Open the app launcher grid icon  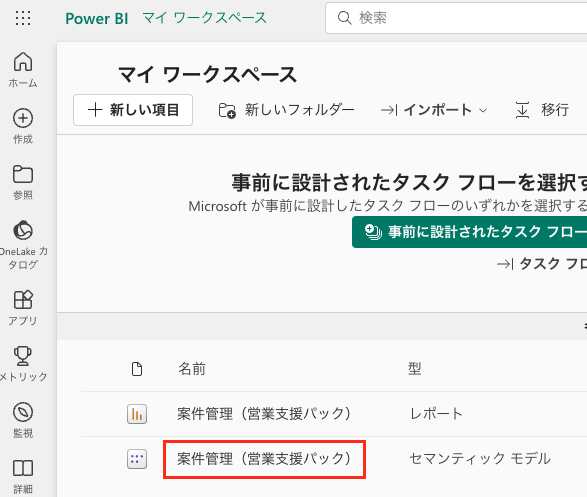(23, 18)
